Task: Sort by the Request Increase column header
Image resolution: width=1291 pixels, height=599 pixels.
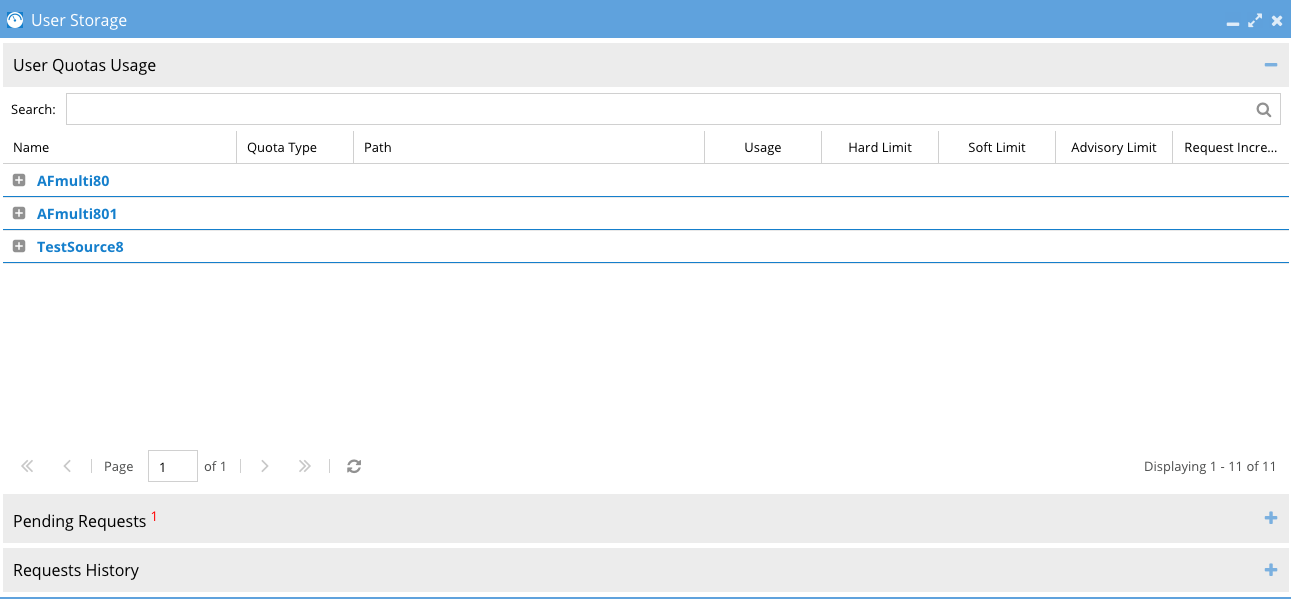Action: pyautogui.click(x=1231, y=147)
